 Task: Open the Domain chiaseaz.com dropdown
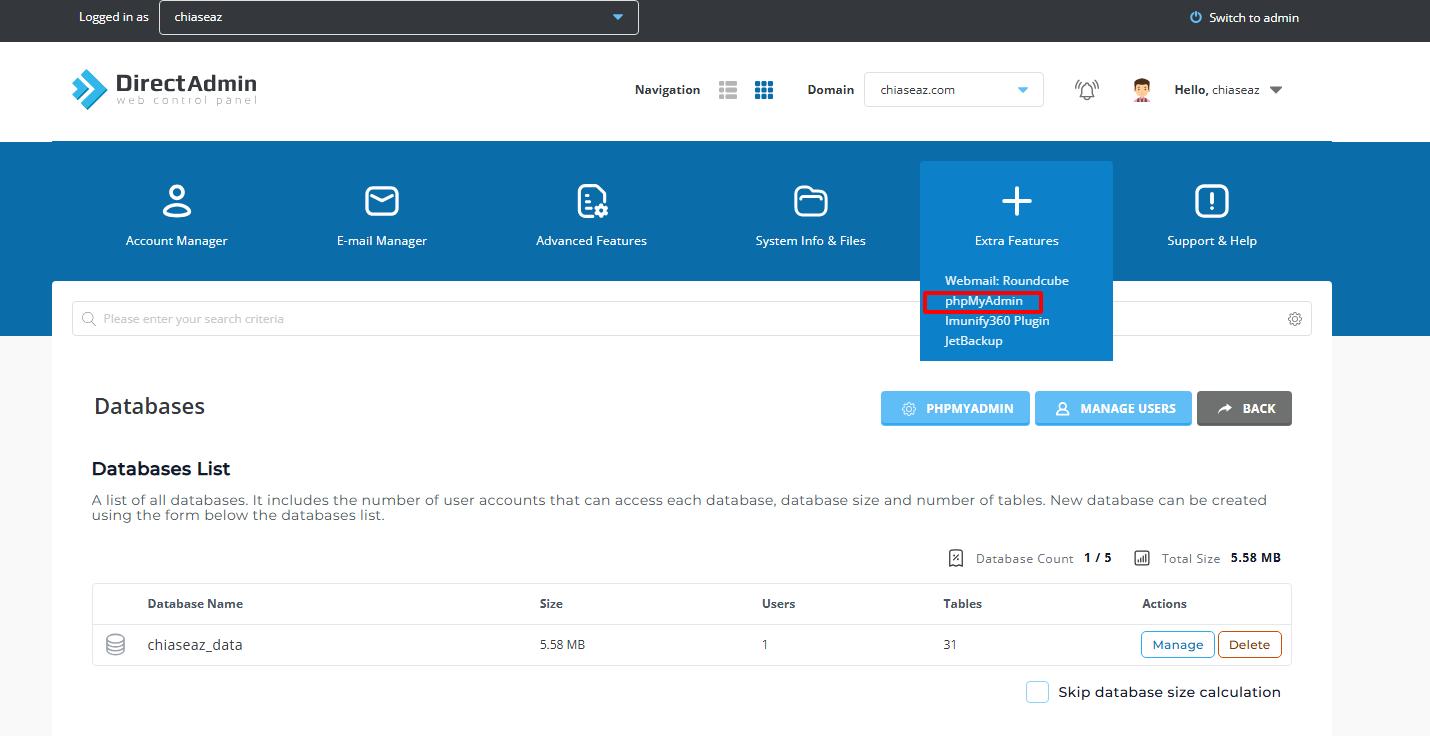click(953, 90)
